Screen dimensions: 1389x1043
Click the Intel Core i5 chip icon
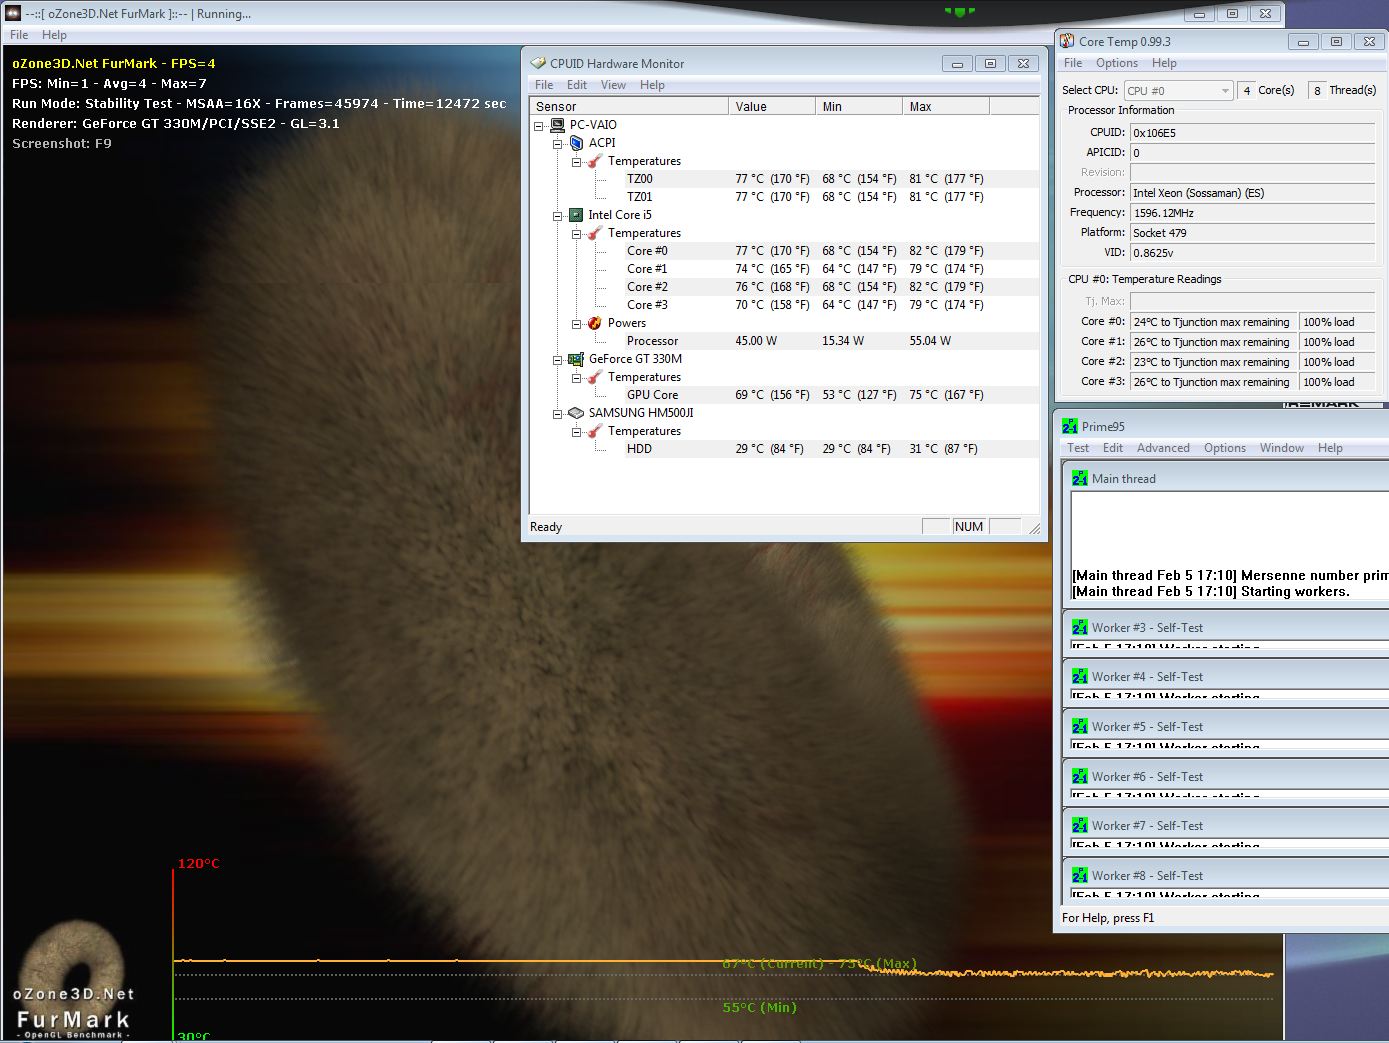576,215
